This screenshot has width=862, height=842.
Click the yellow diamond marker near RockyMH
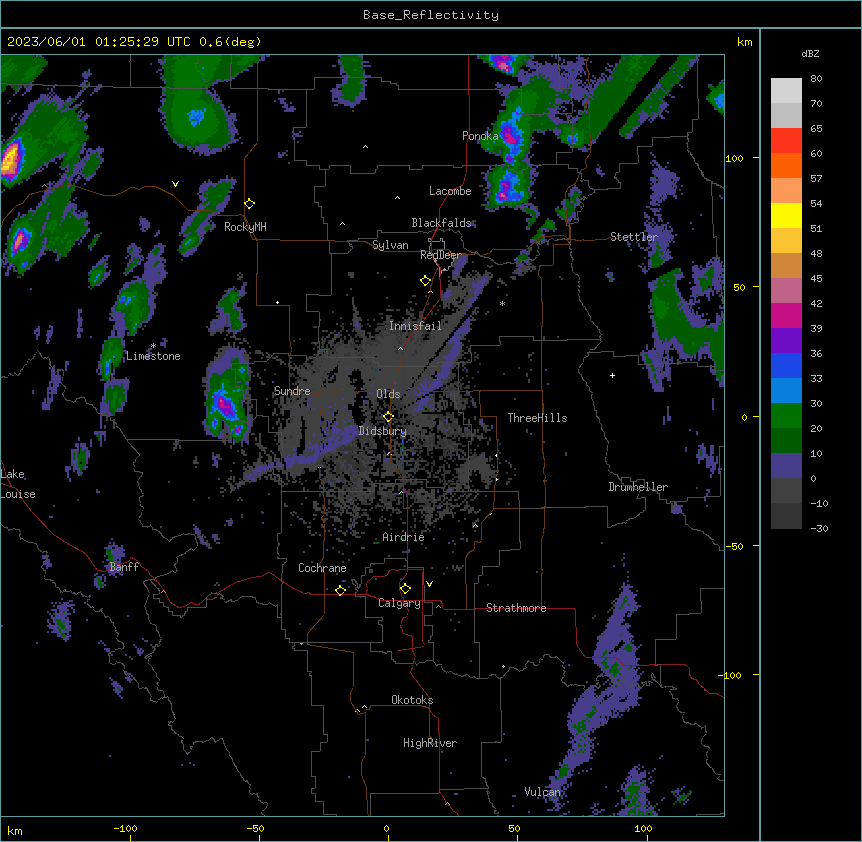[250, 204]
